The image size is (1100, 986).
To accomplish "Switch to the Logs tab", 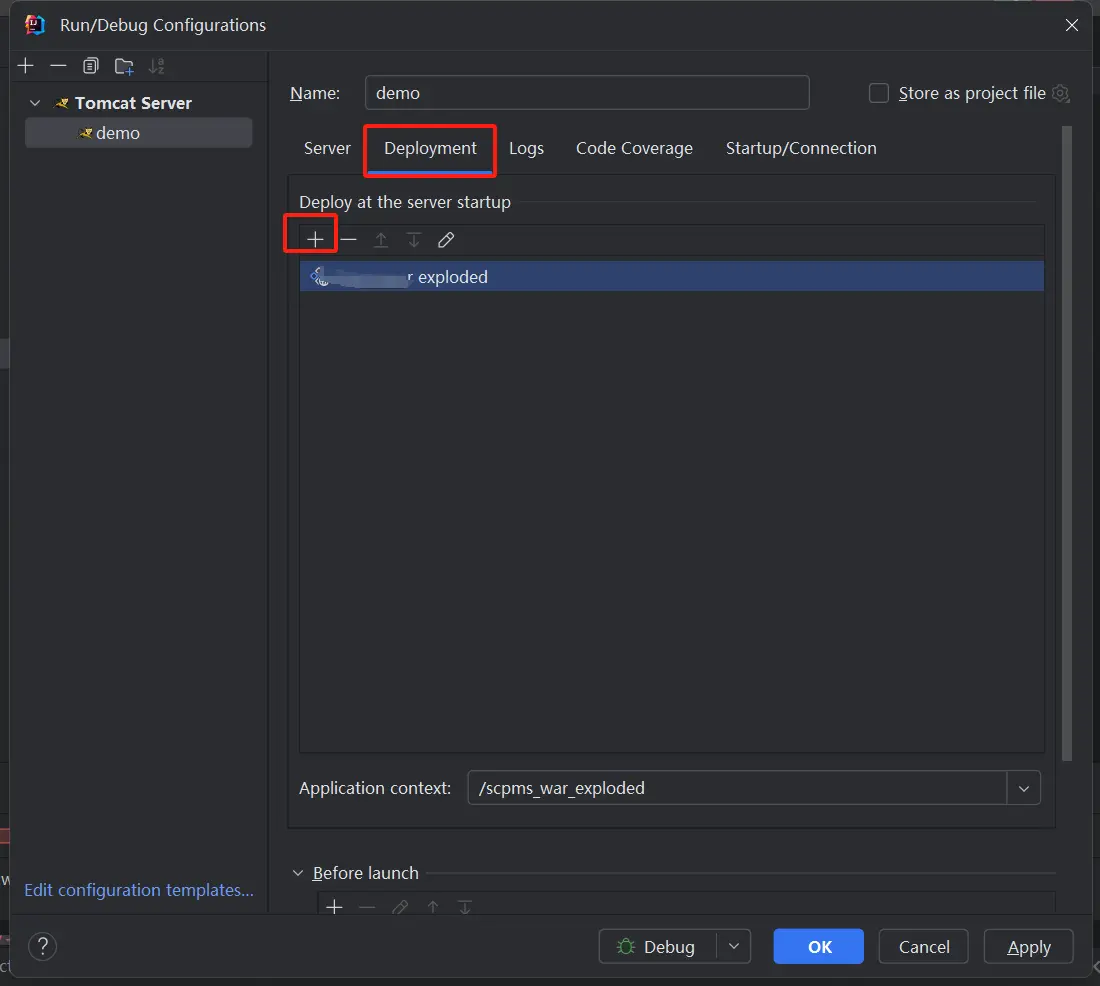I will point(526,147).
